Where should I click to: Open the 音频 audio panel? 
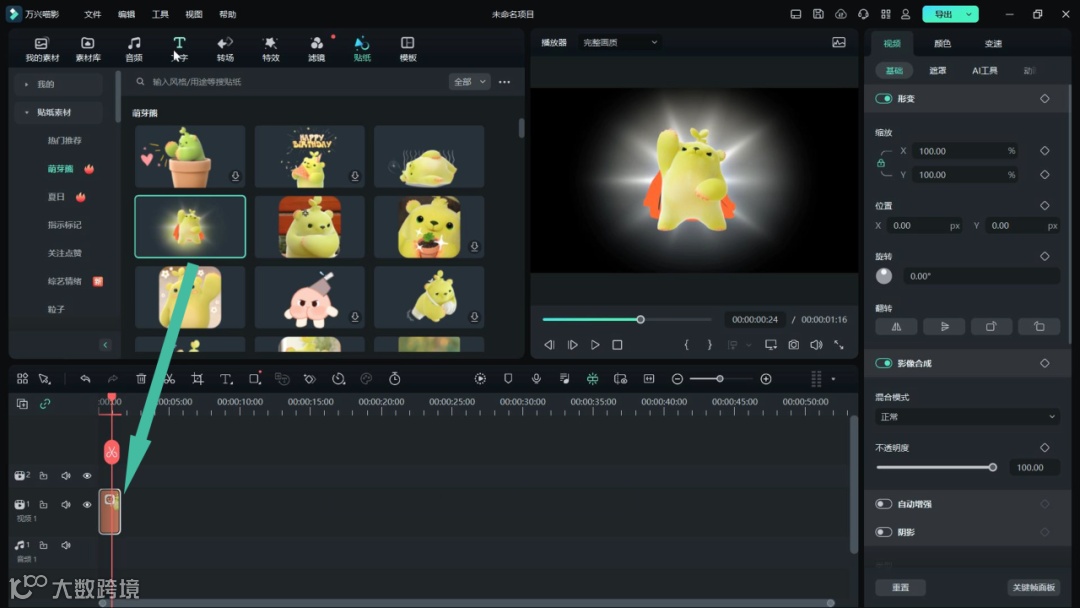134,49
